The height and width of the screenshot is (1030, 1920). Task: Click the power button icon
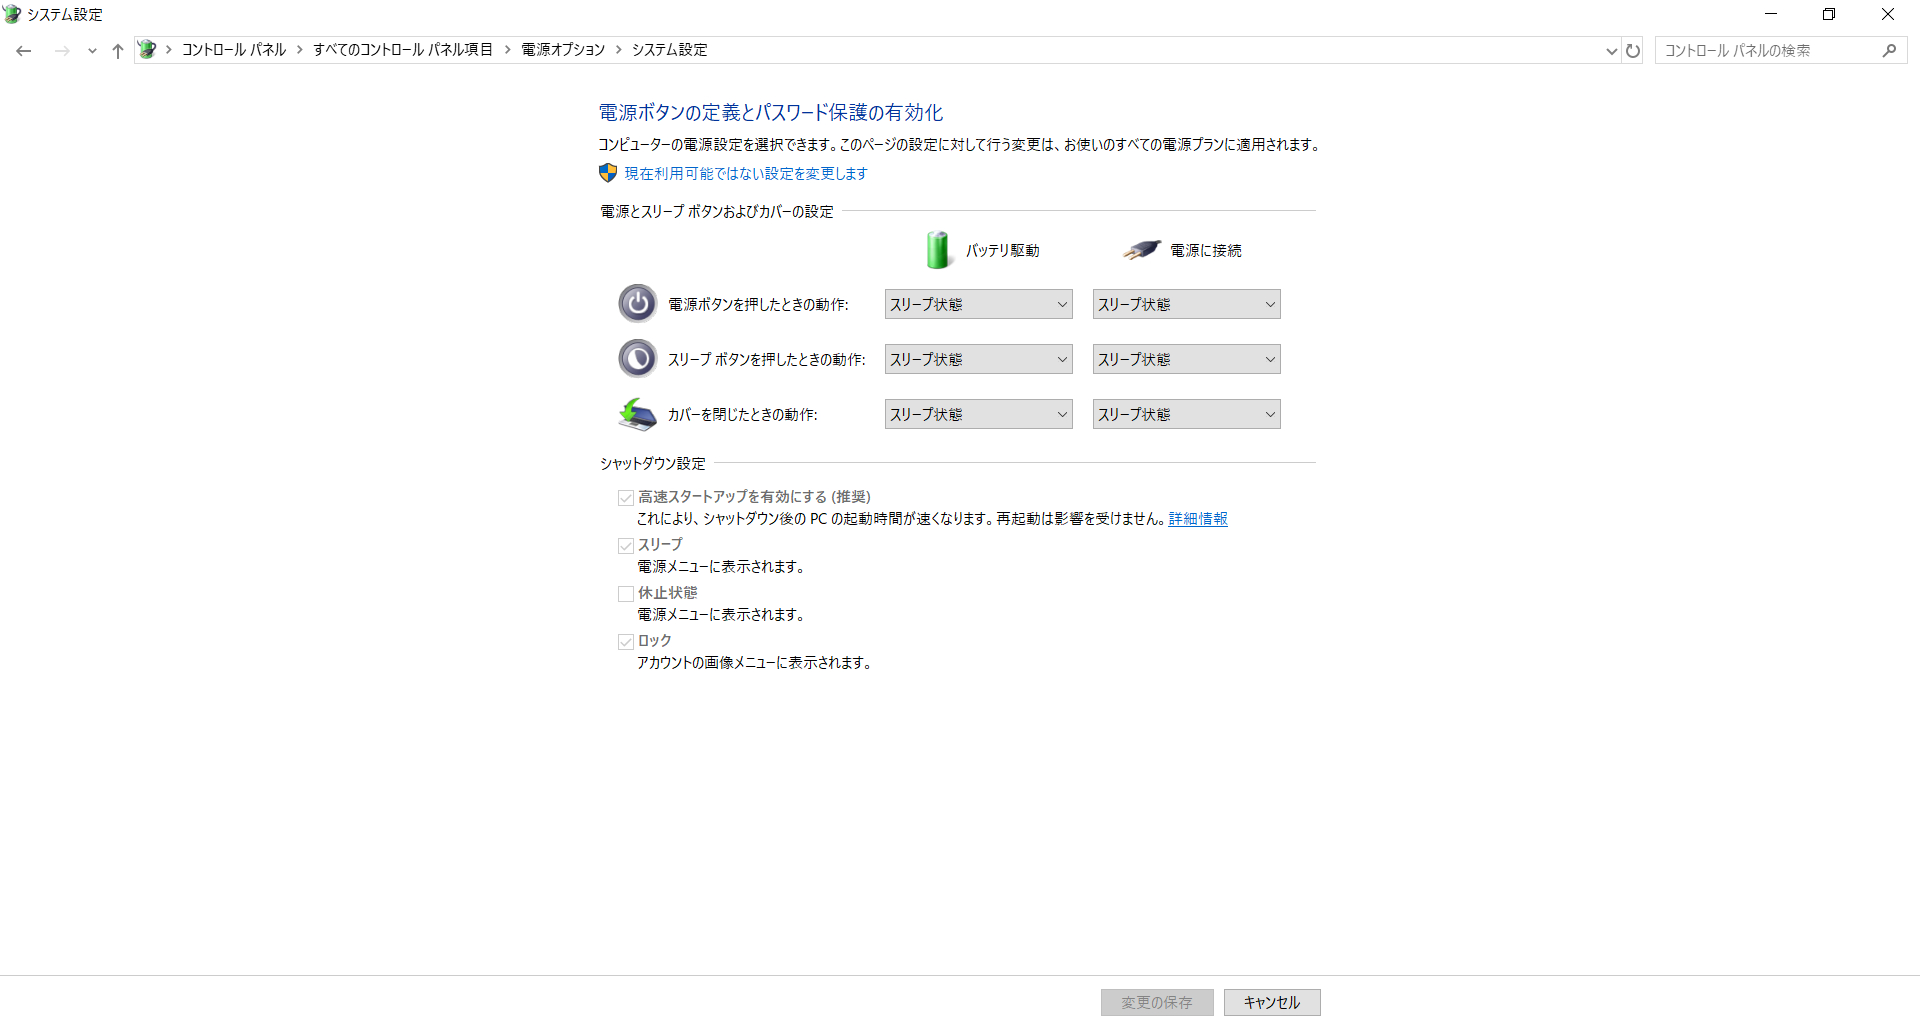[x=637, y=303]
